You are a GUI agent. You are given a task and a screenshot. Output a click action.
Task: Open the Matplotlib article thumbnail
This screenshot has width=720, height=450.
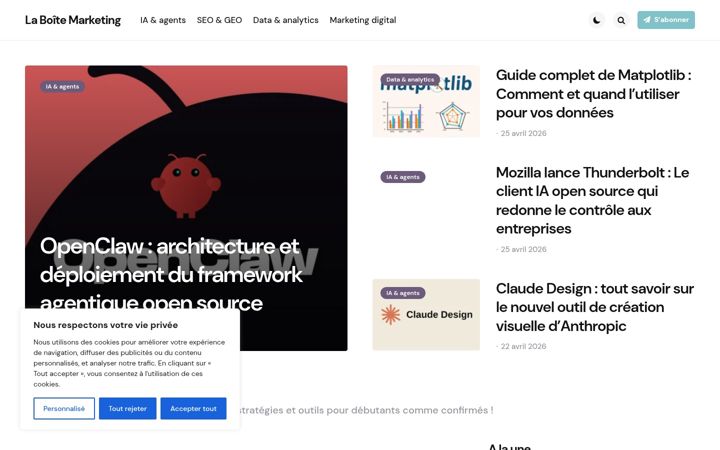[x=426, y=101]
